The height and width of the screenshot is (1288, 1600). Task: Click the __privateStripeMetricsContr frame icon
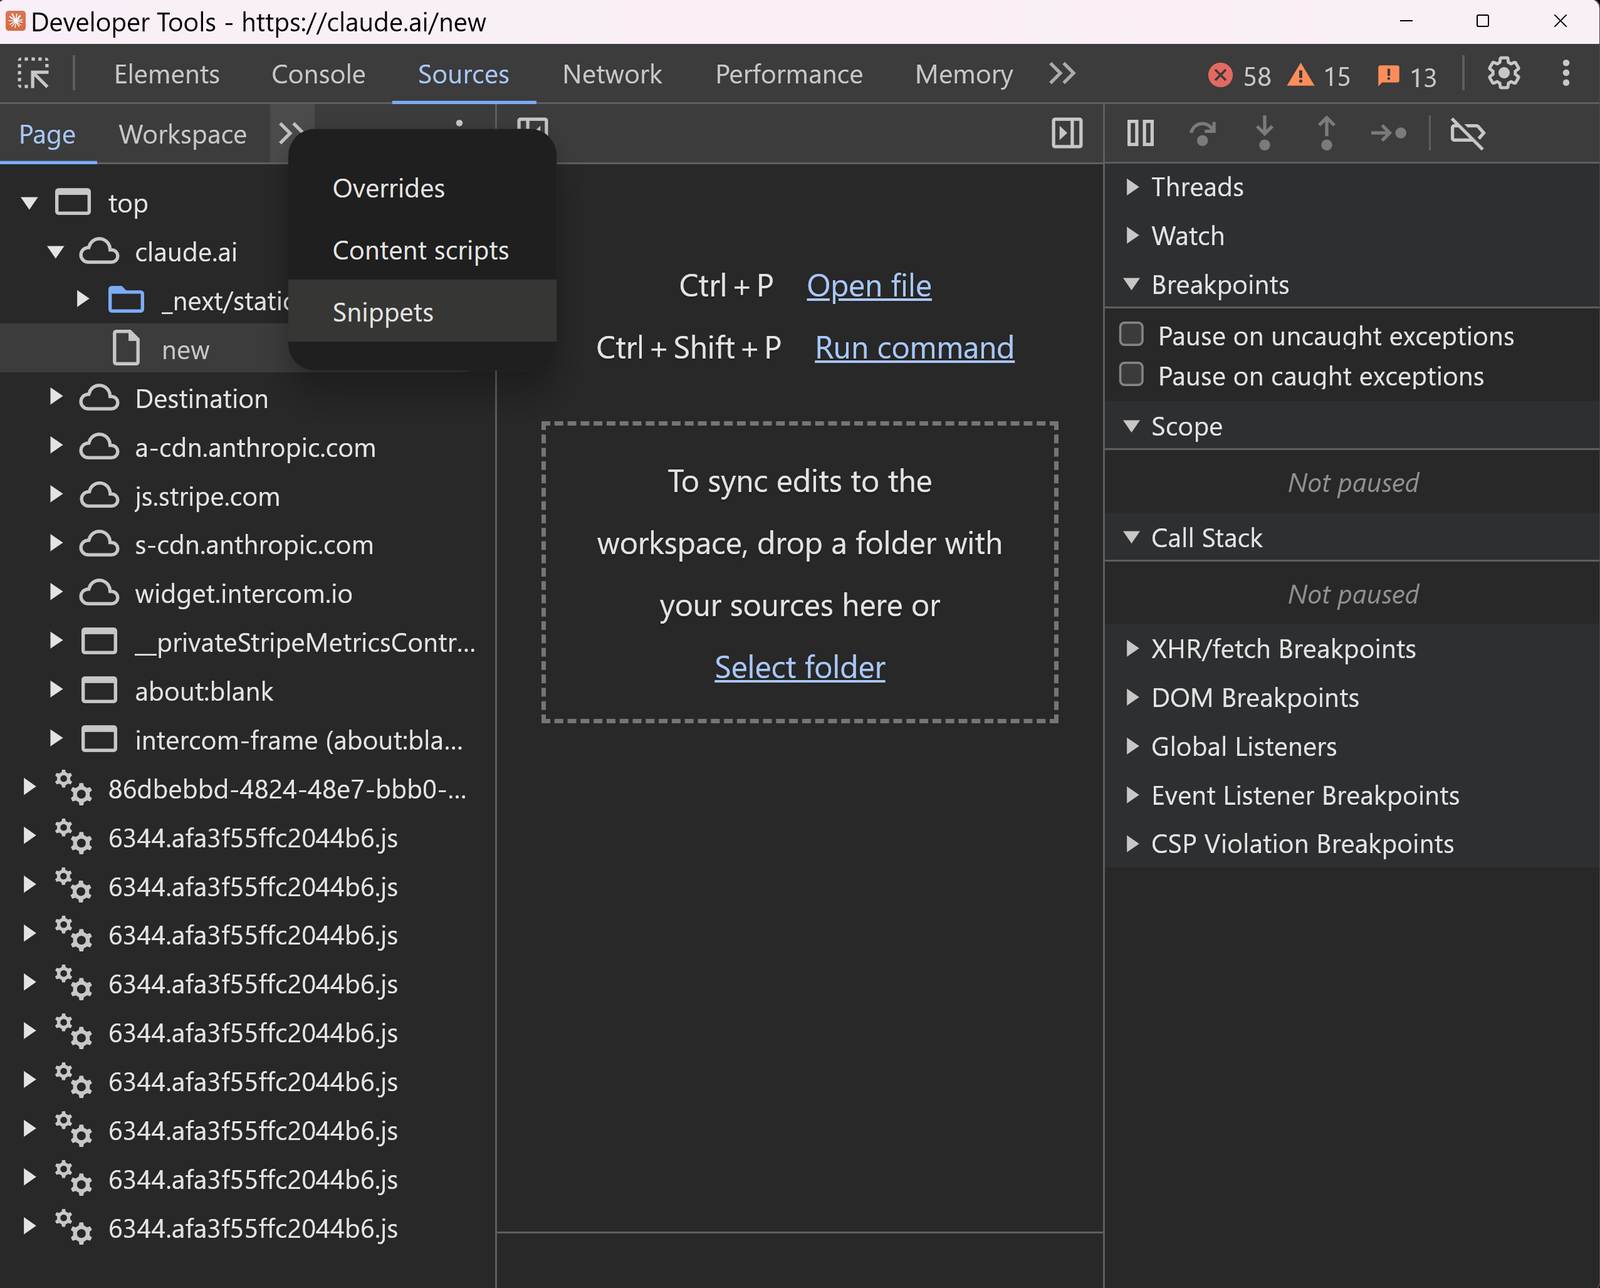click(99, 642)
